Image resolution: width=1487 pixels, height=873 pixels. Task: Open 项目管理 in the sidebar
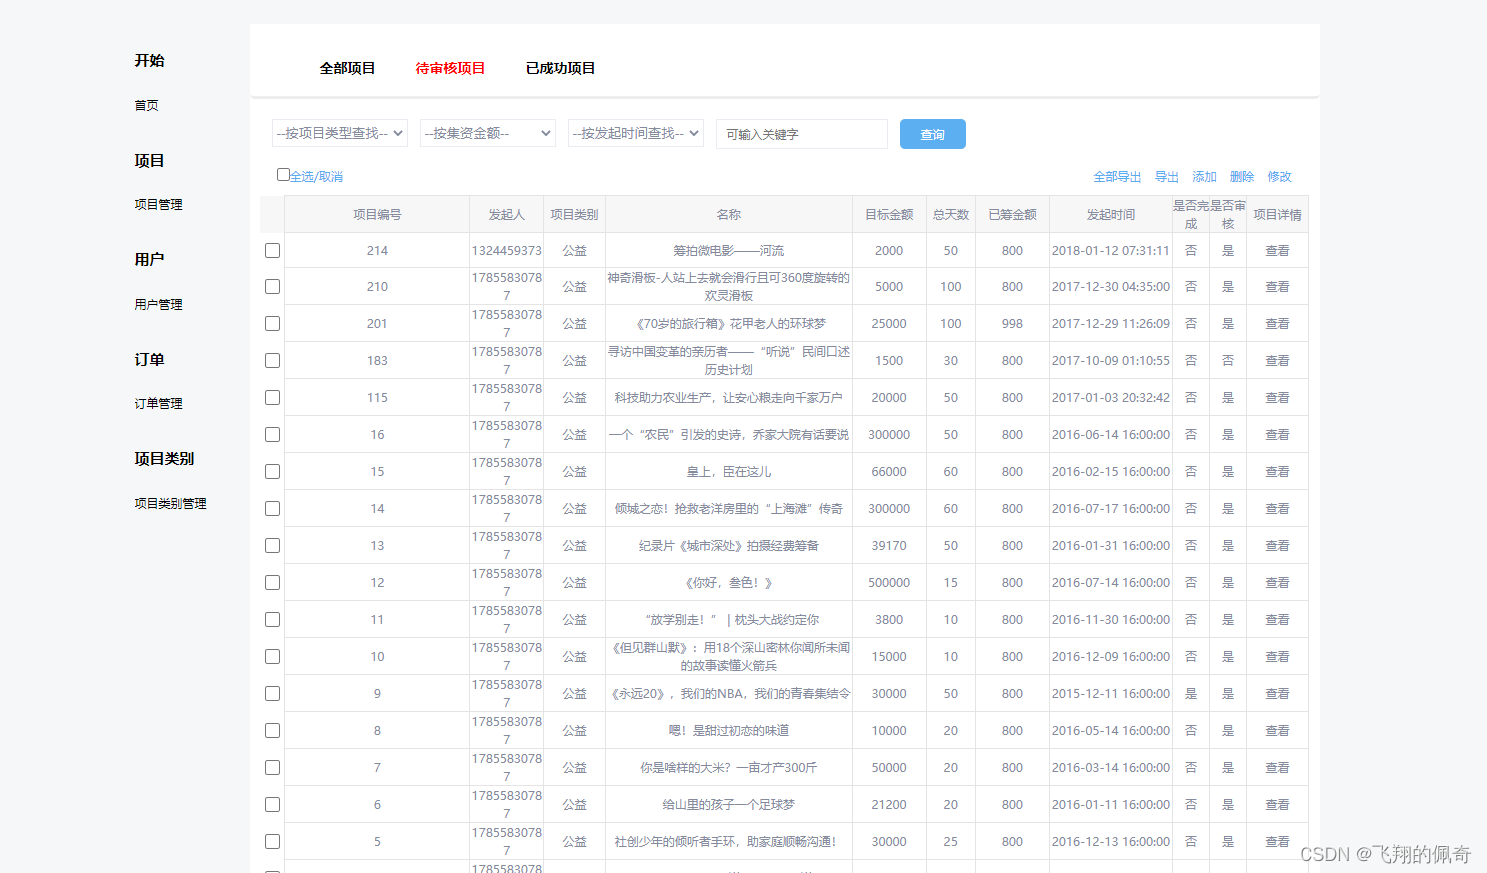tap(158, 204)
